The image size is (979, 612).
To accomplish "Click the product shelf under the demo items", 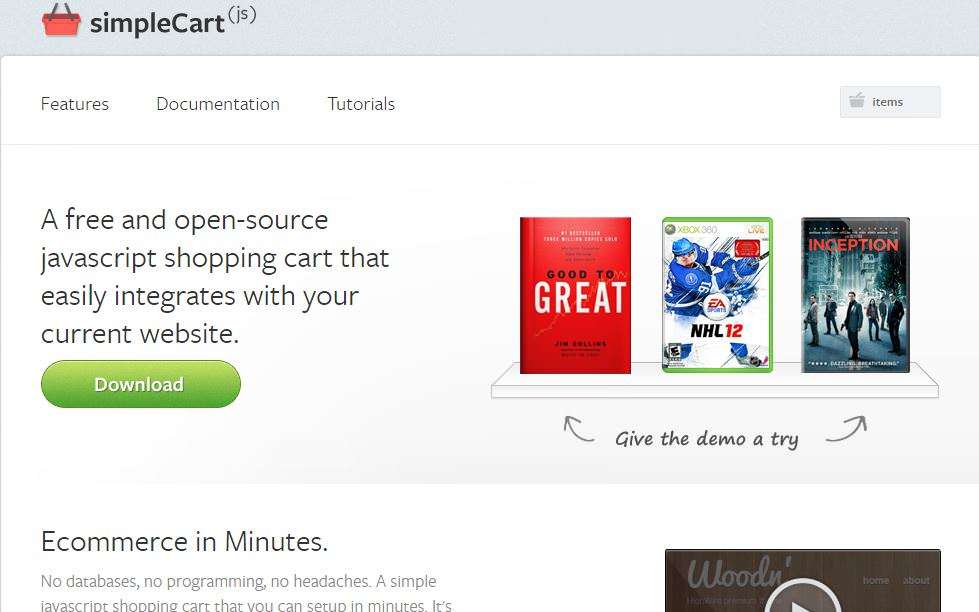I will coord(712,386).
